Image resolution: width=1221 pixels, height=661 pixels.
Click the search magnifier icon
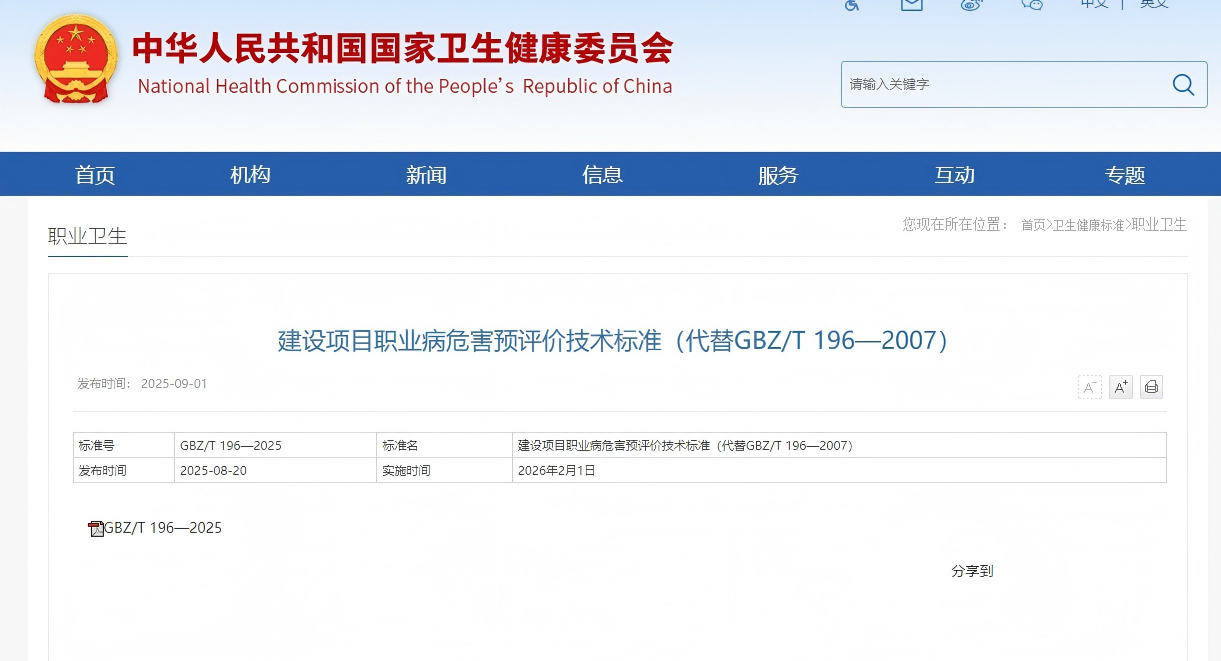point(1183,85)
